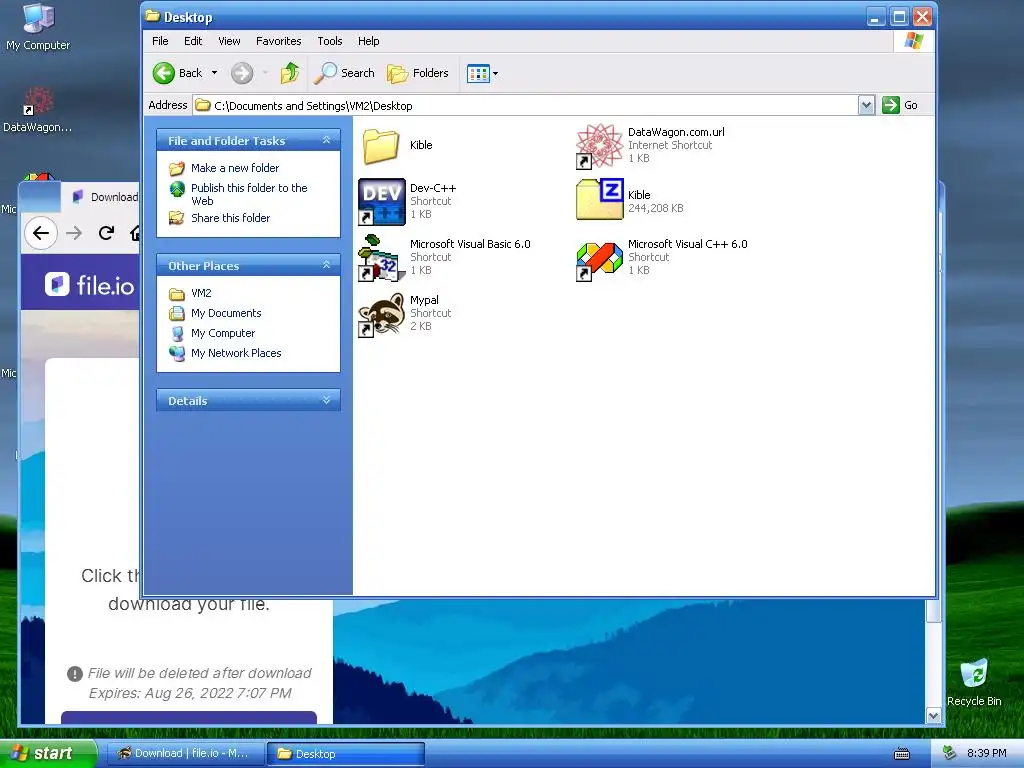Image resolution: width=1024 pixels, height=768 pixels.
Task: Select the Microsoft Visual C++ 6.0 icon
Action: tap(600, 261)
